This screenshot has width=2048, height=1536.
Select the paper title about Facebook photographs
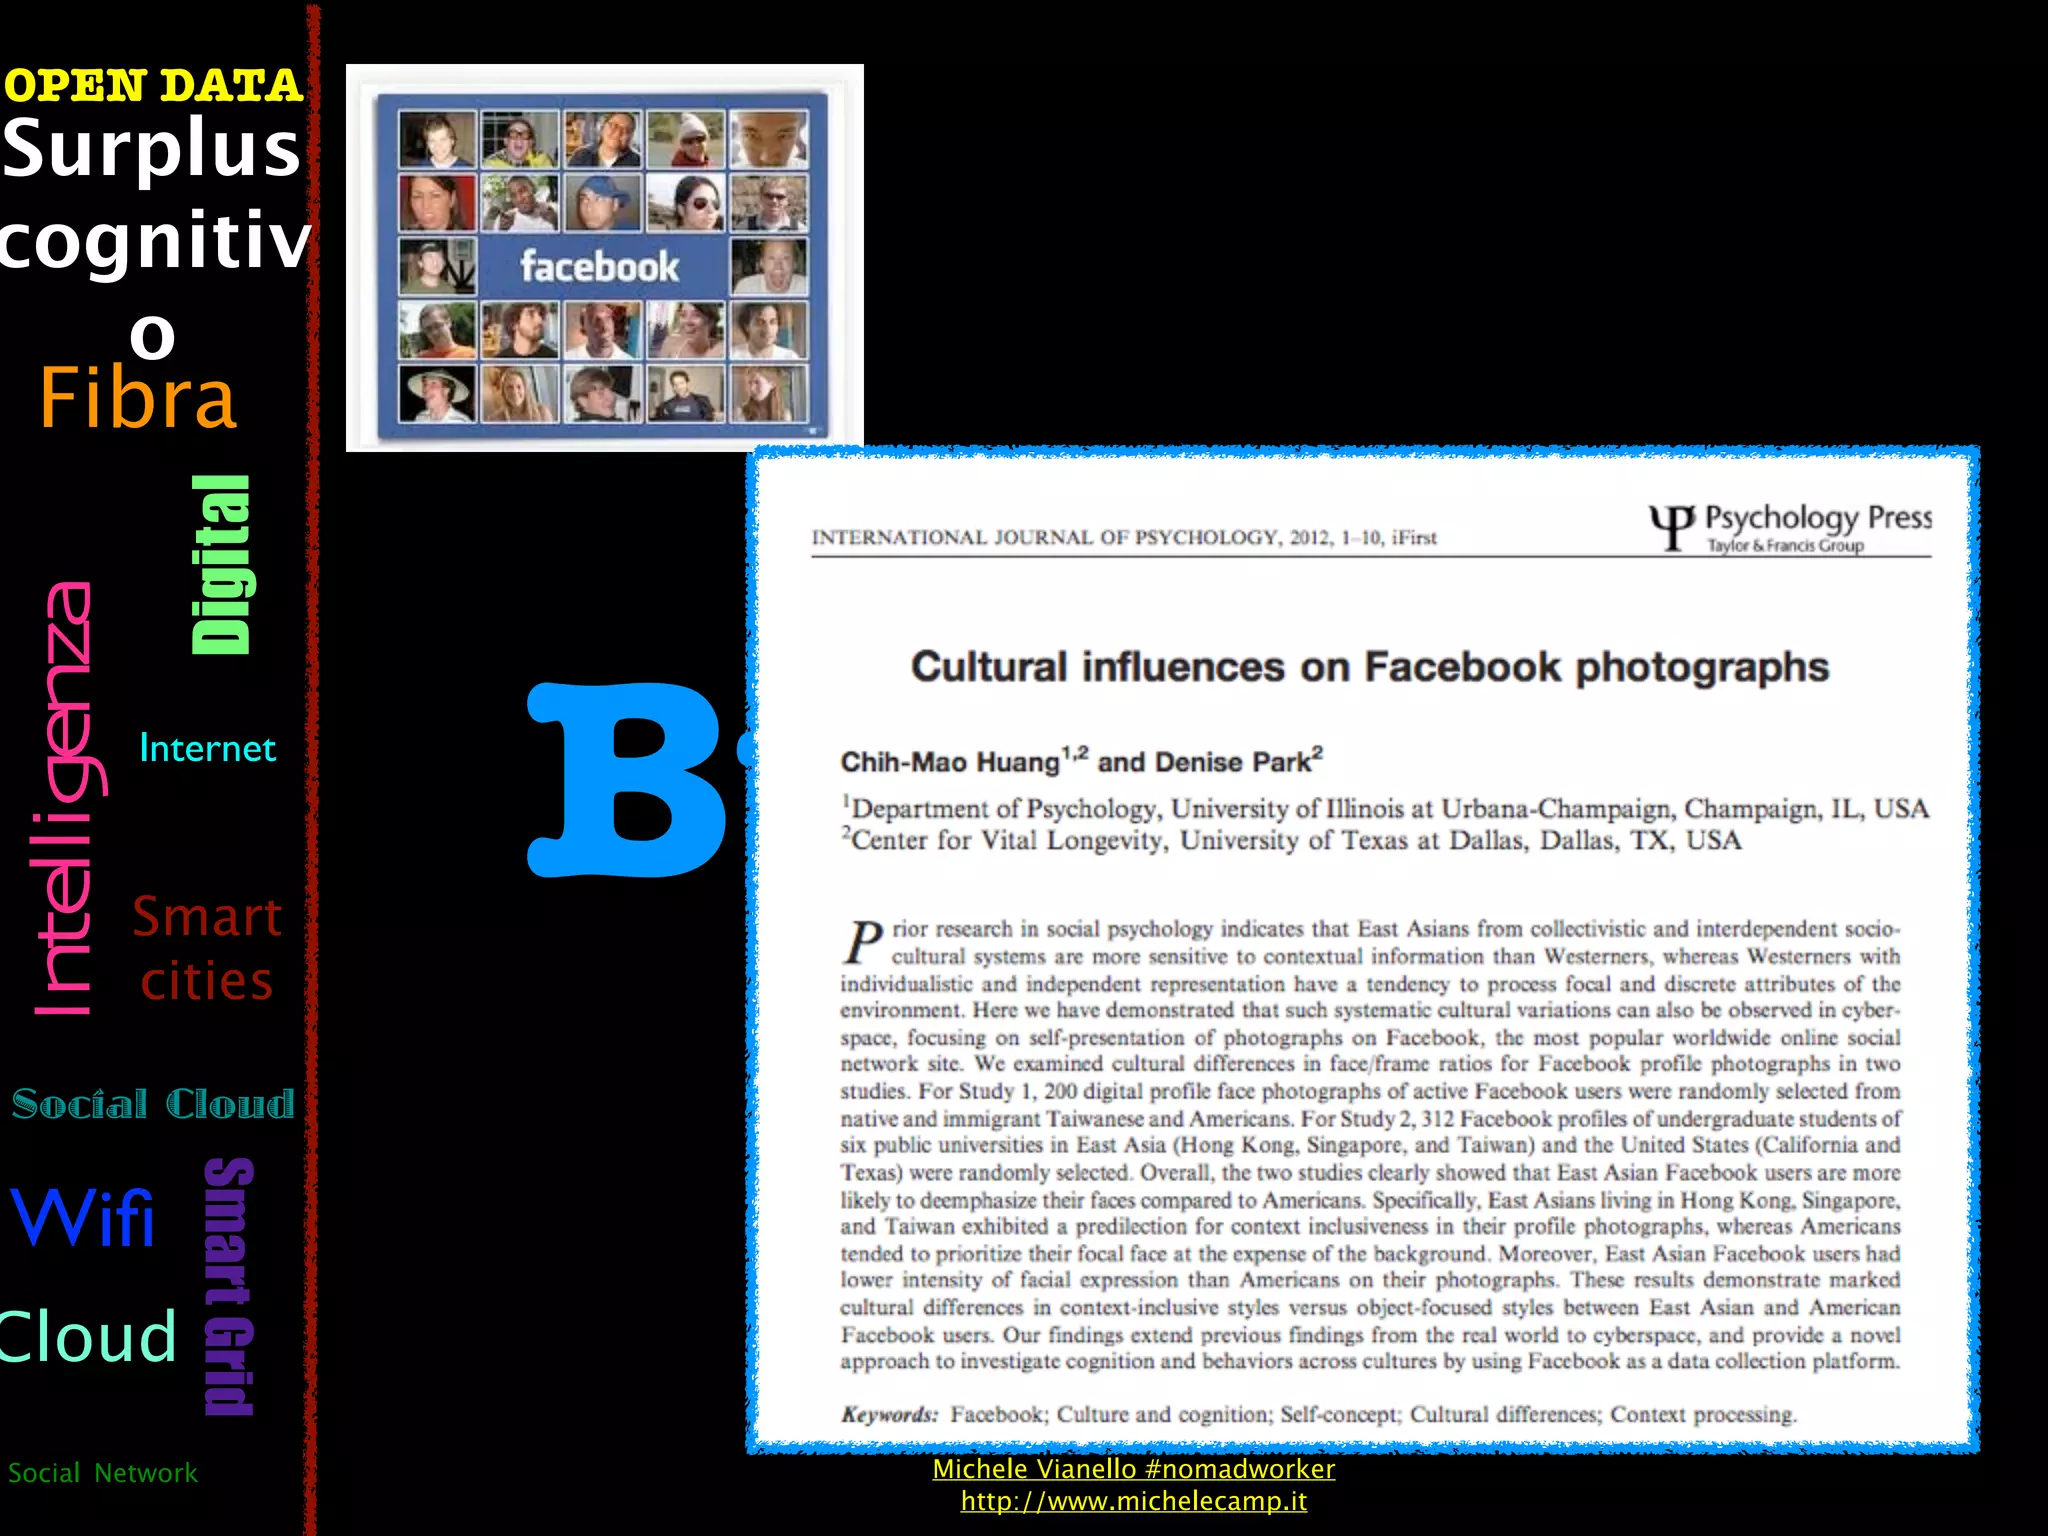coord(1369,667)
